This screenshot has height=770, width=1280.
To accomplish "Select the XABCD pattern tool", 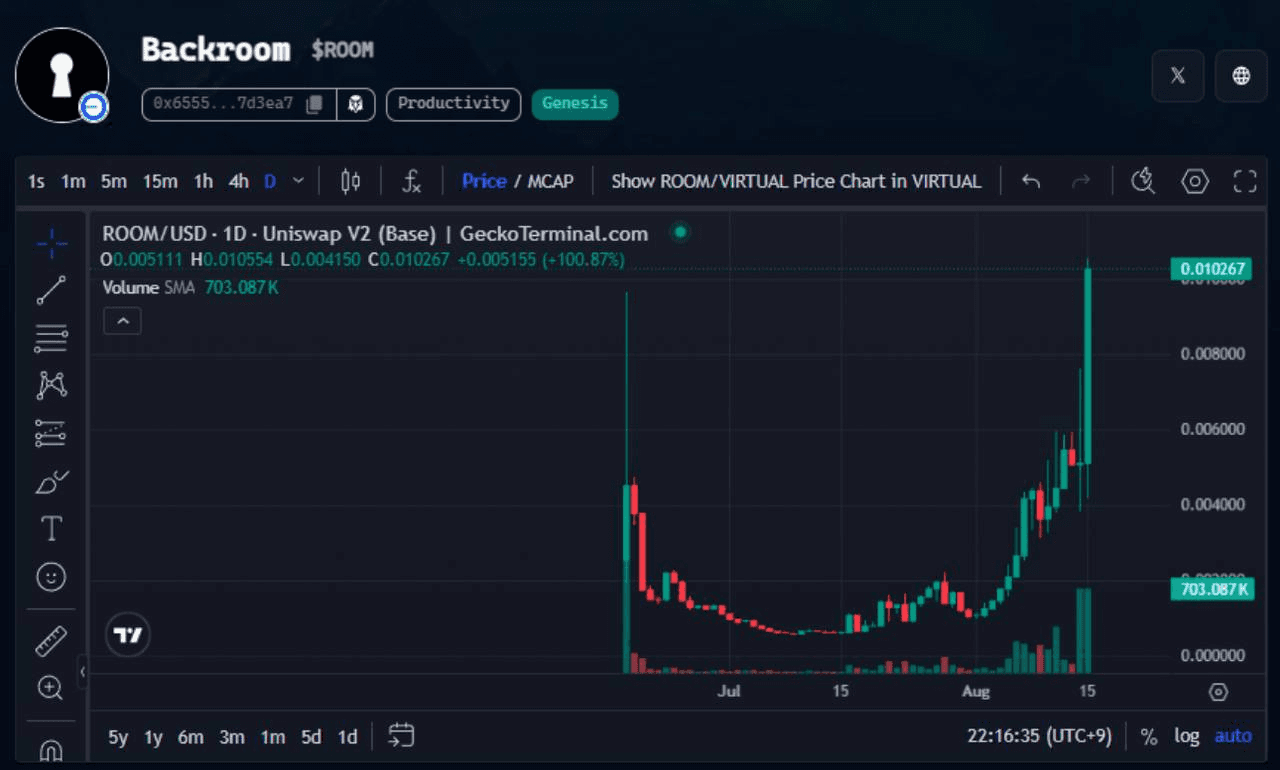I will click(51, 385).
